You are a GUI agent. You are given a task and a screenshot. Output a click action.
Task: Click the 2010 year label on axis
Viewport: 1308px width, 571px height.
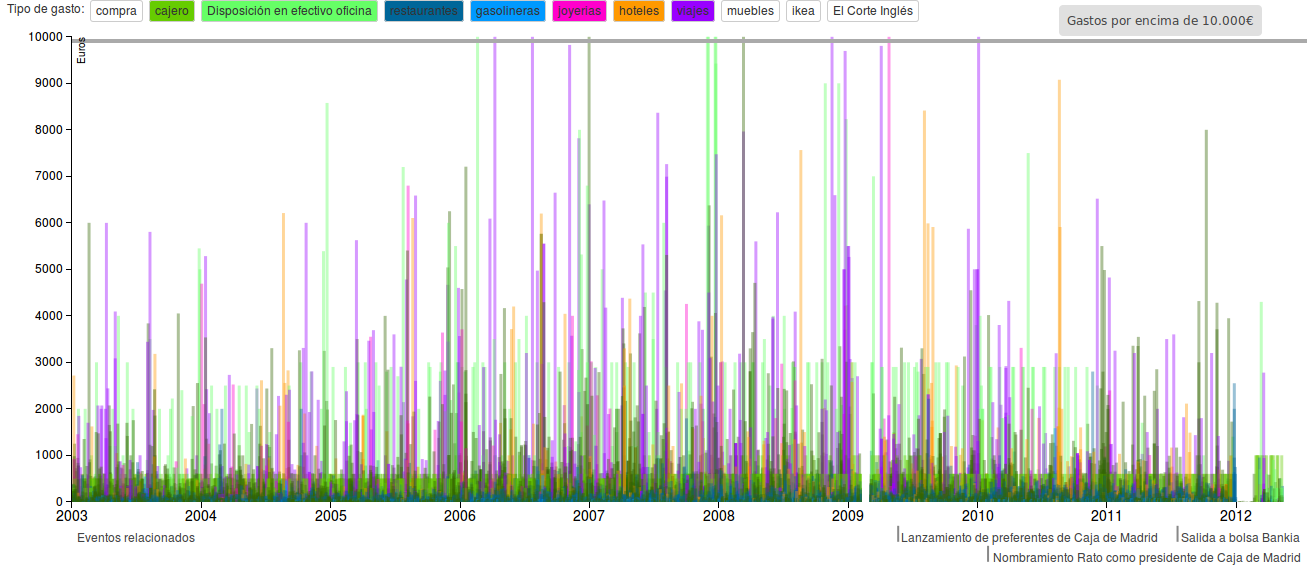tap(977, 516)
